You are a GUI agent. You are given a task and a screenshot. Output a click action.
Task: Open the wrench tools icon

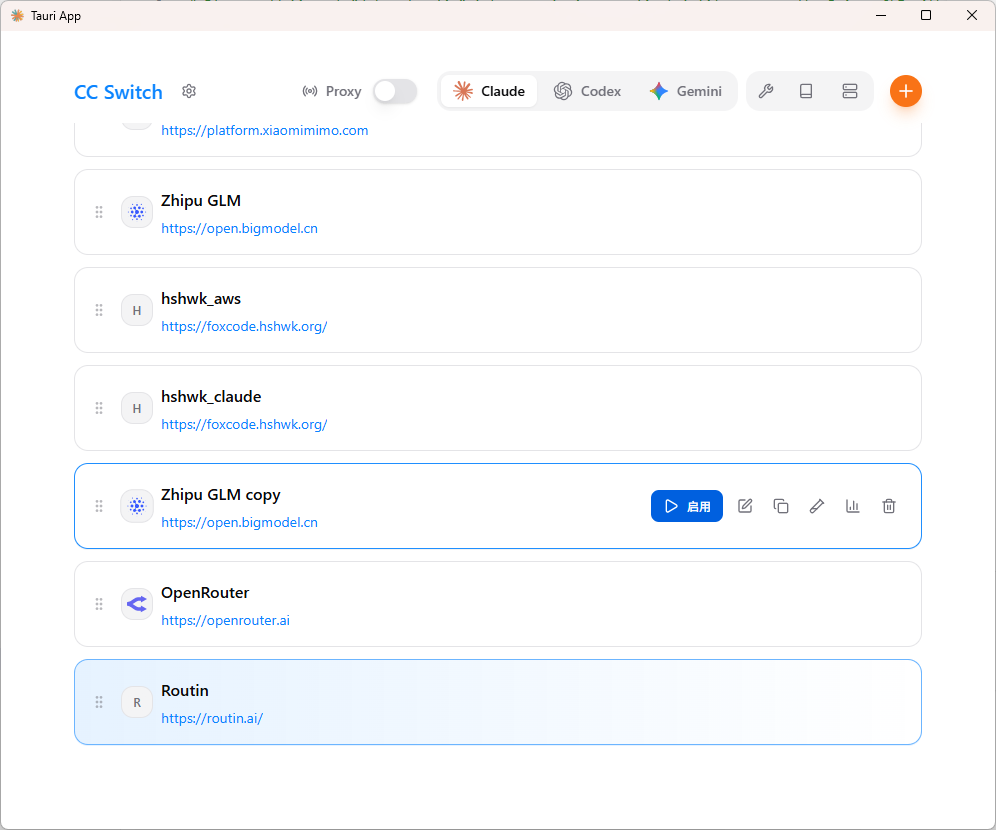(x=766, y=91)
